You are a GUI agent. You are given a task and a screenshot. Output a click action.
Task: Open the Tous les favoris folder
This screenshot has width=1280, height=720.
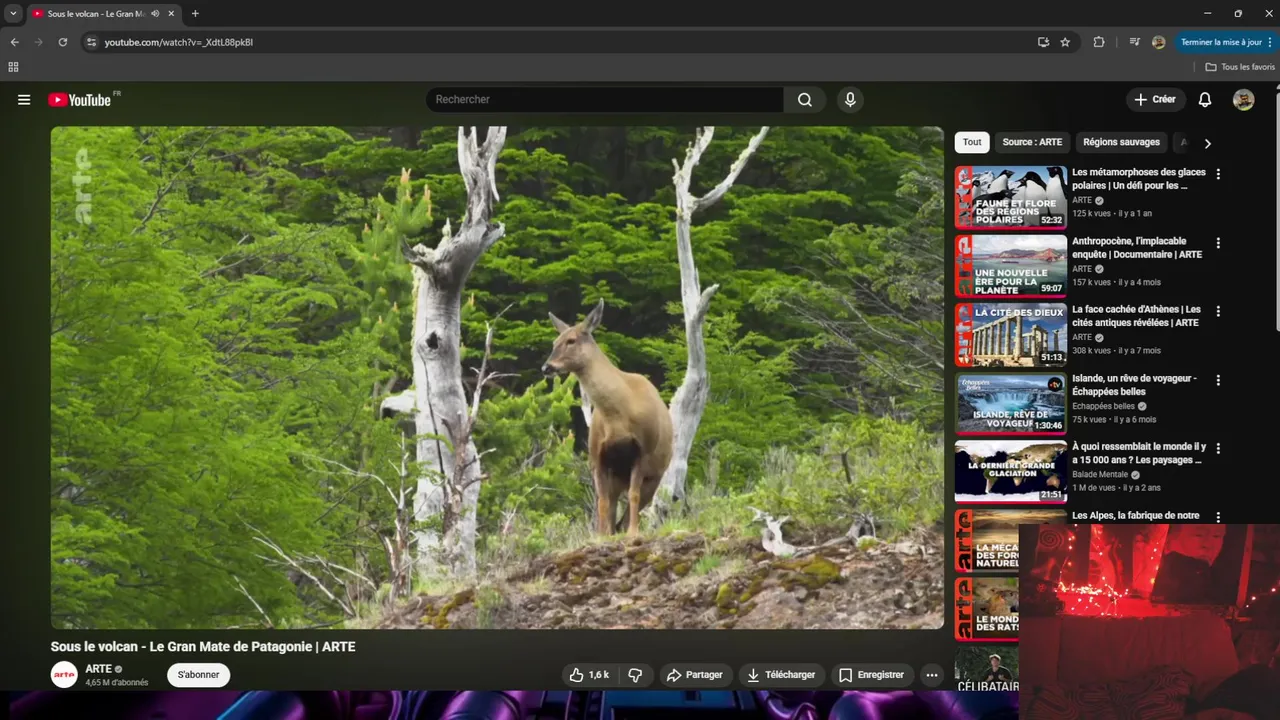(1240, 67)
